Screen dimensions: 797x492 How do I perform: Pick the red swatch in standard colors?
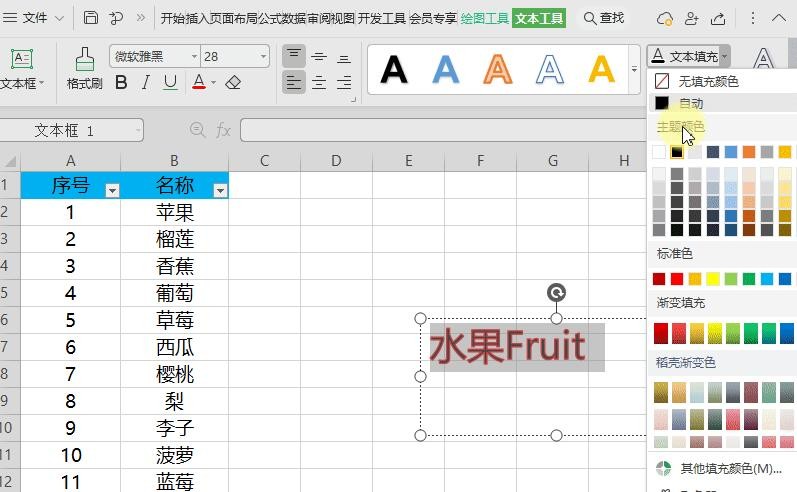tap(677, 279)
